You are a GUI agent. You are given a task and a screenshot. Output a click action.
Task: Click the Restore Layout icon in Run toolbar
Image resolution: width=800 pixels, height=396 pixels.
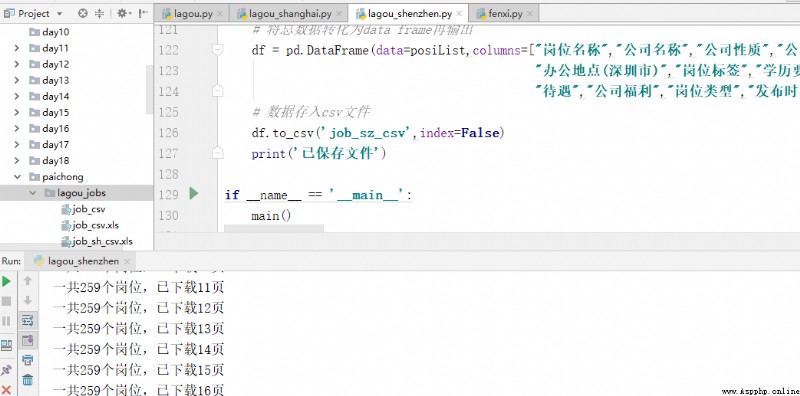tap(6, 346)
